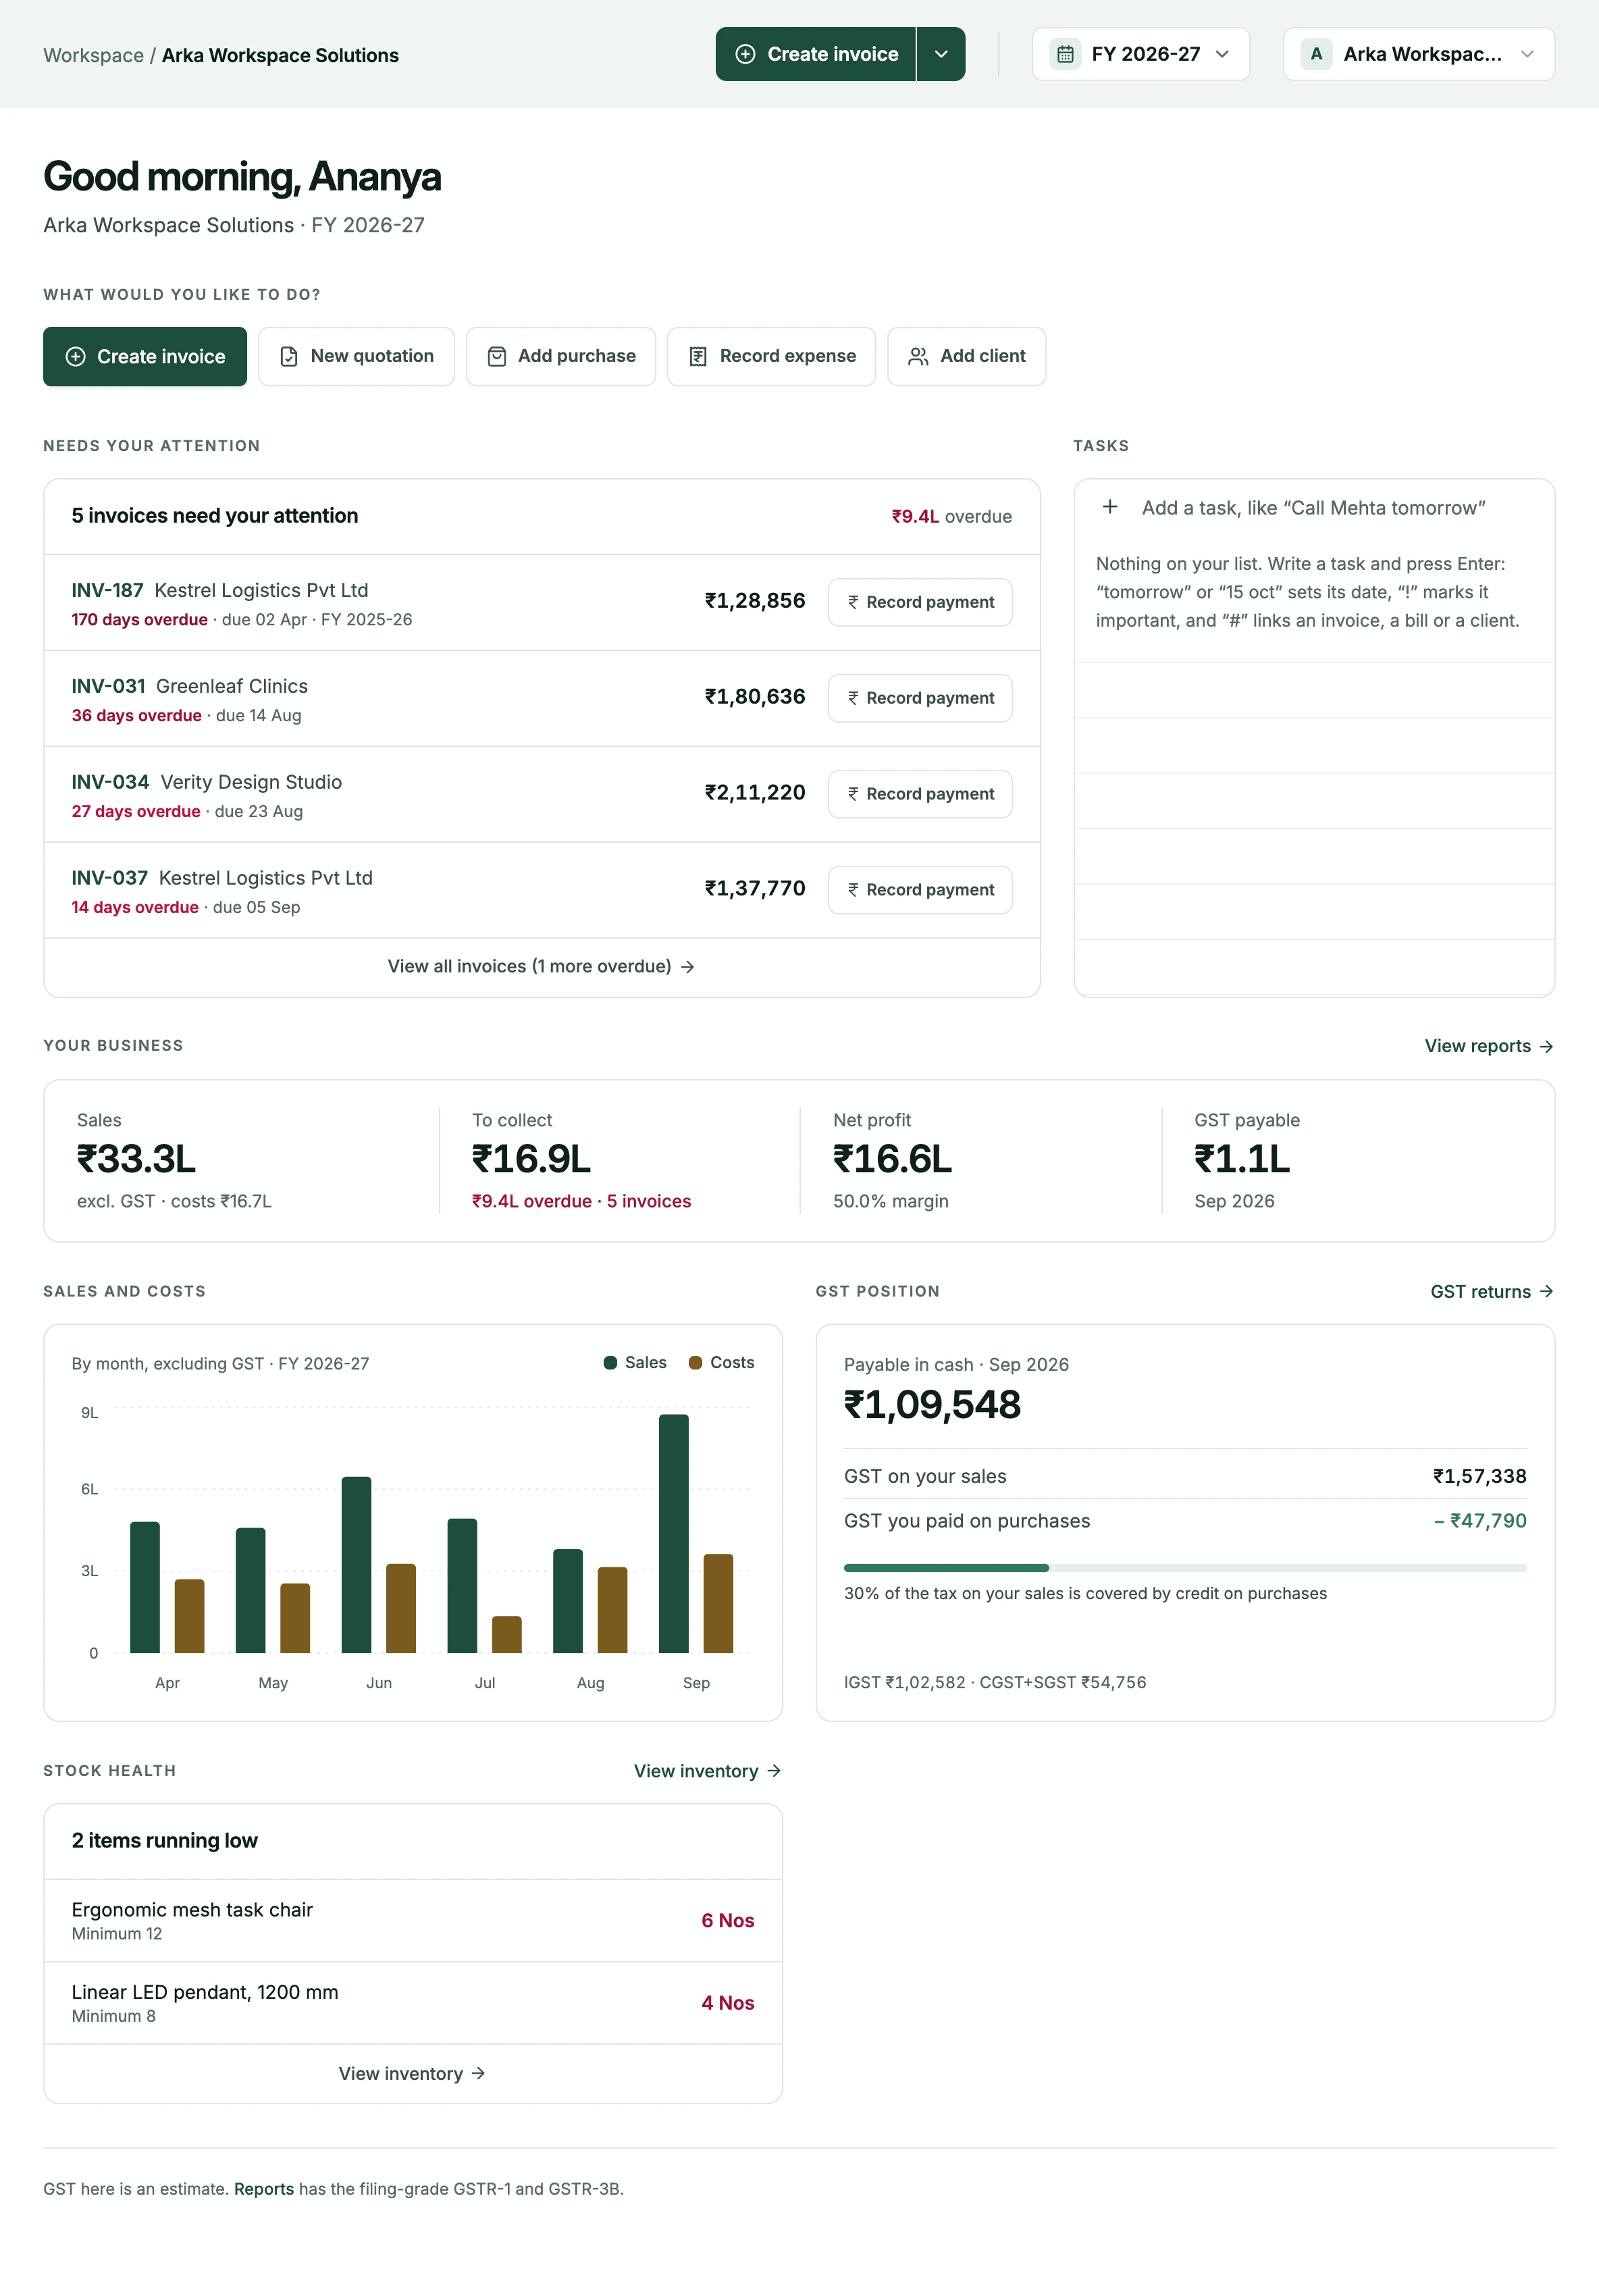Click the receipt icon on Record expense

[x=698, y=357]
